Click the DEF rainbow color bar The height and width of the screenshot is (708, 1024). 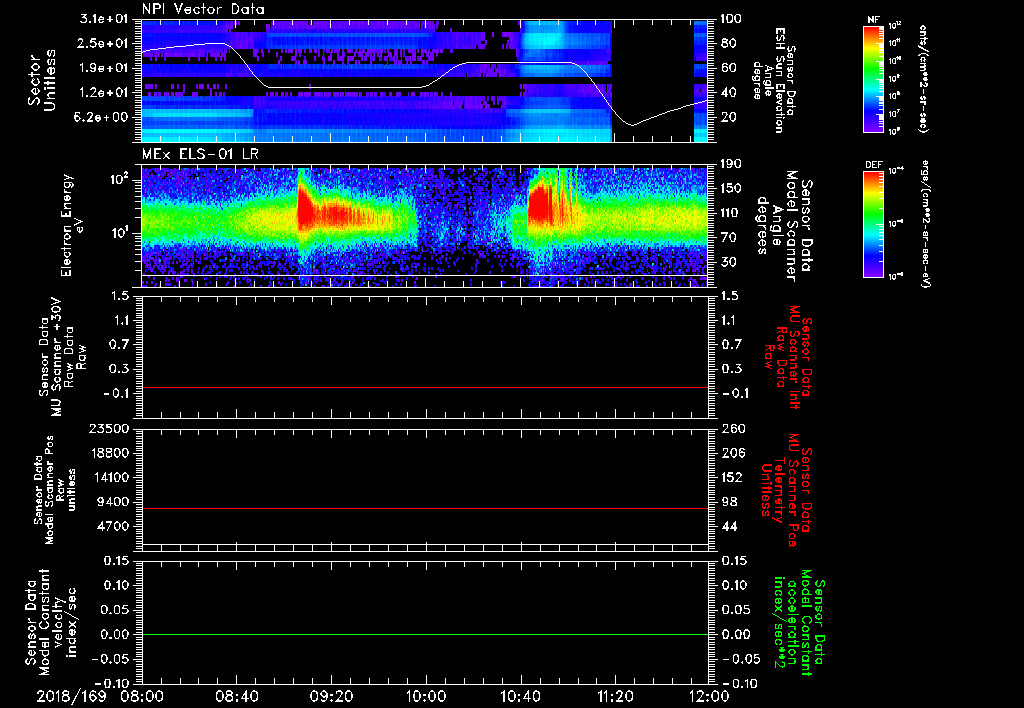873,224
